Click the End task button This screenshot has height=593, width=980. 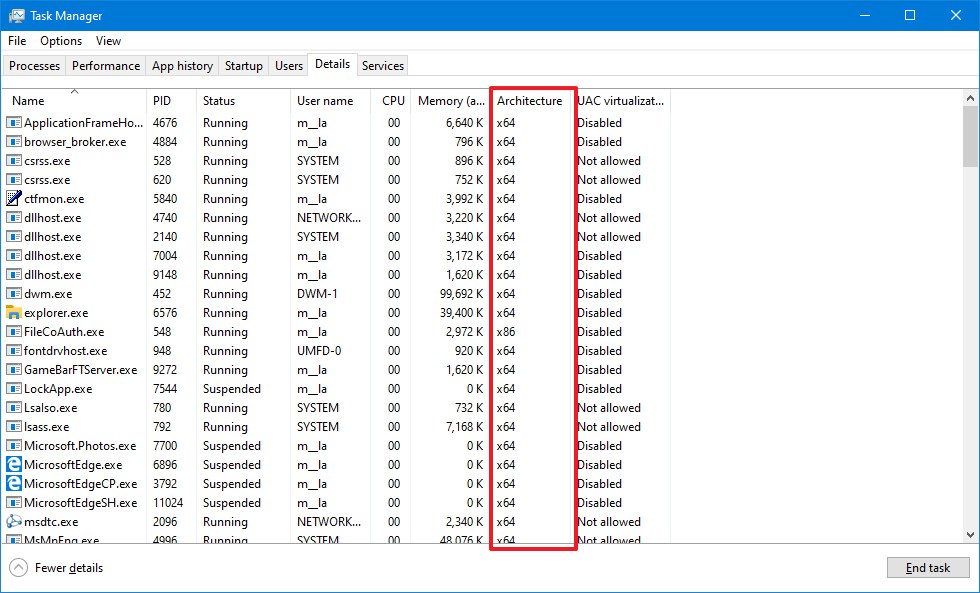tap(928, 568)
